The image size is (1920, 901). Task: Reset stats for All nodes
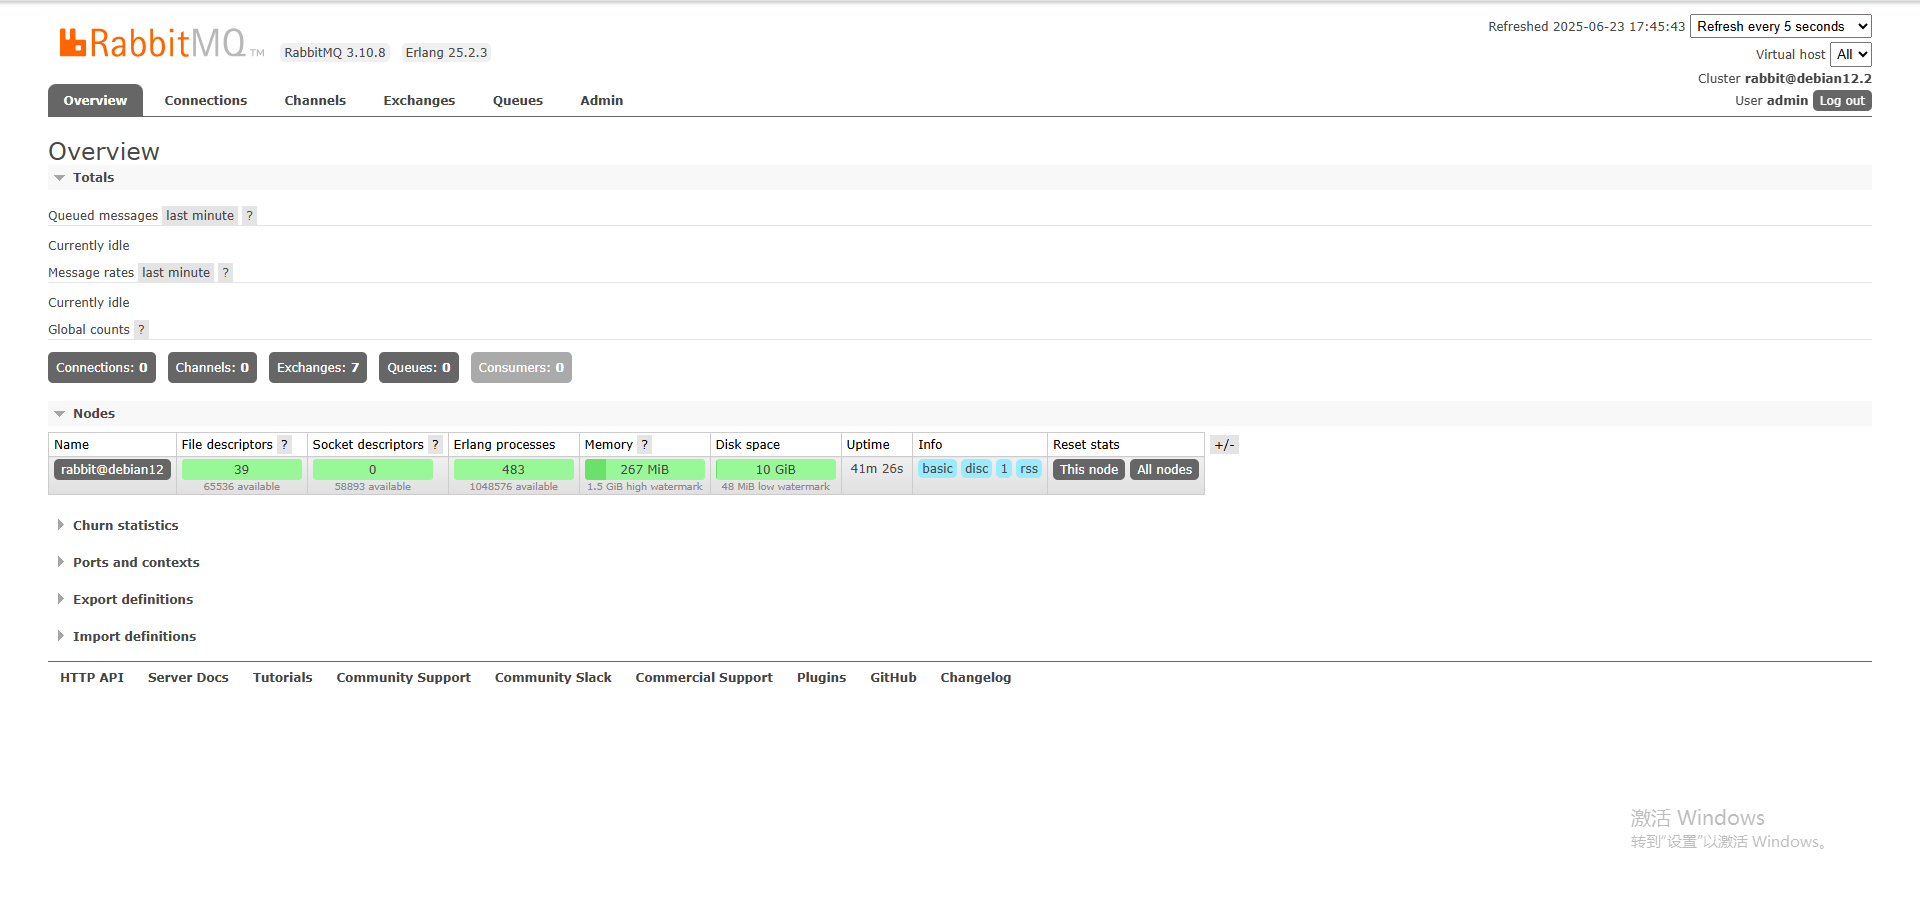(x=1164, y=469)
